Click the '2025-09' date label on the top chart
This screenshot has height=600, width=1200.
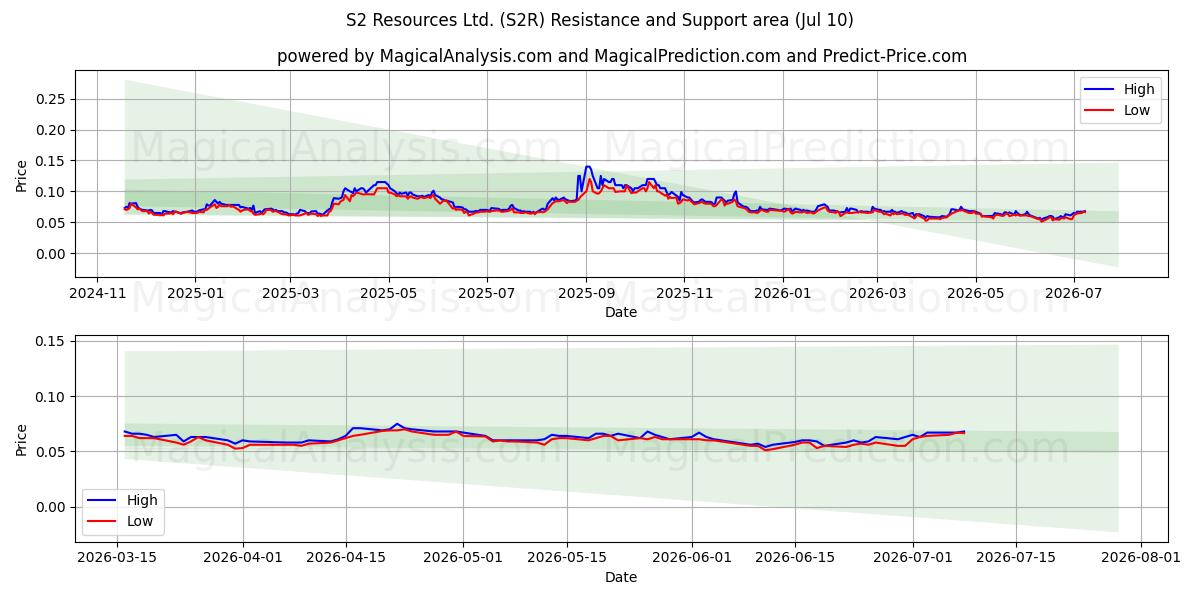click(586, 294)
